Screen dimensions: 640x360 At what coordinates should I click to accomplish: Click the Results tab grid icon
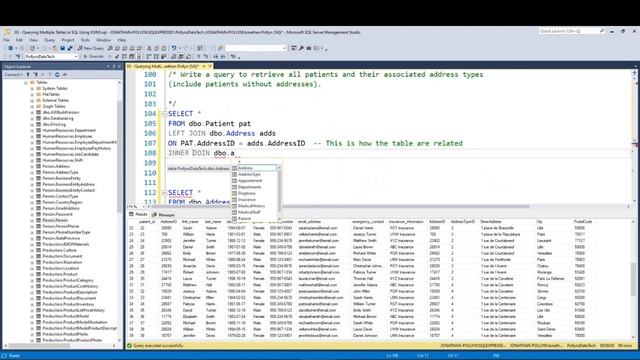[x=131, y=214]
